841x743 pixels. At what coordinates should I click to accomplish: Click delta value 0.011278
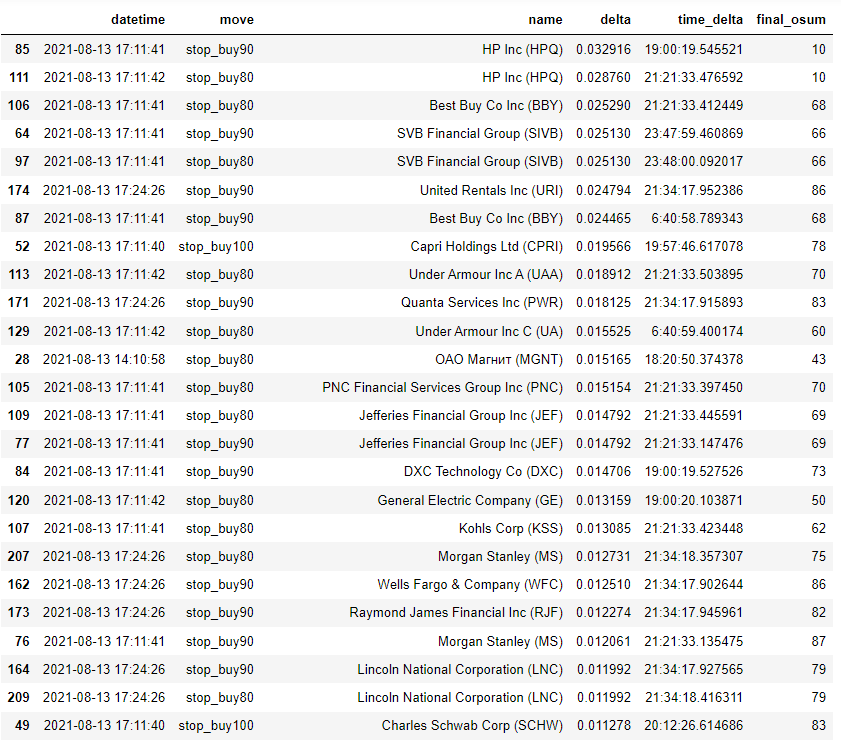tap(604, 725)
